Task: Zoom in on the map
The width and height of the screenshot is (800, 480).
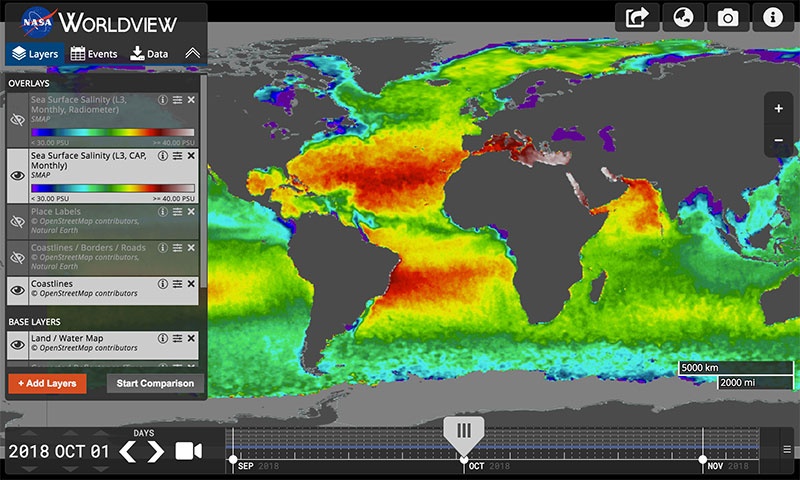Action: 779,108
